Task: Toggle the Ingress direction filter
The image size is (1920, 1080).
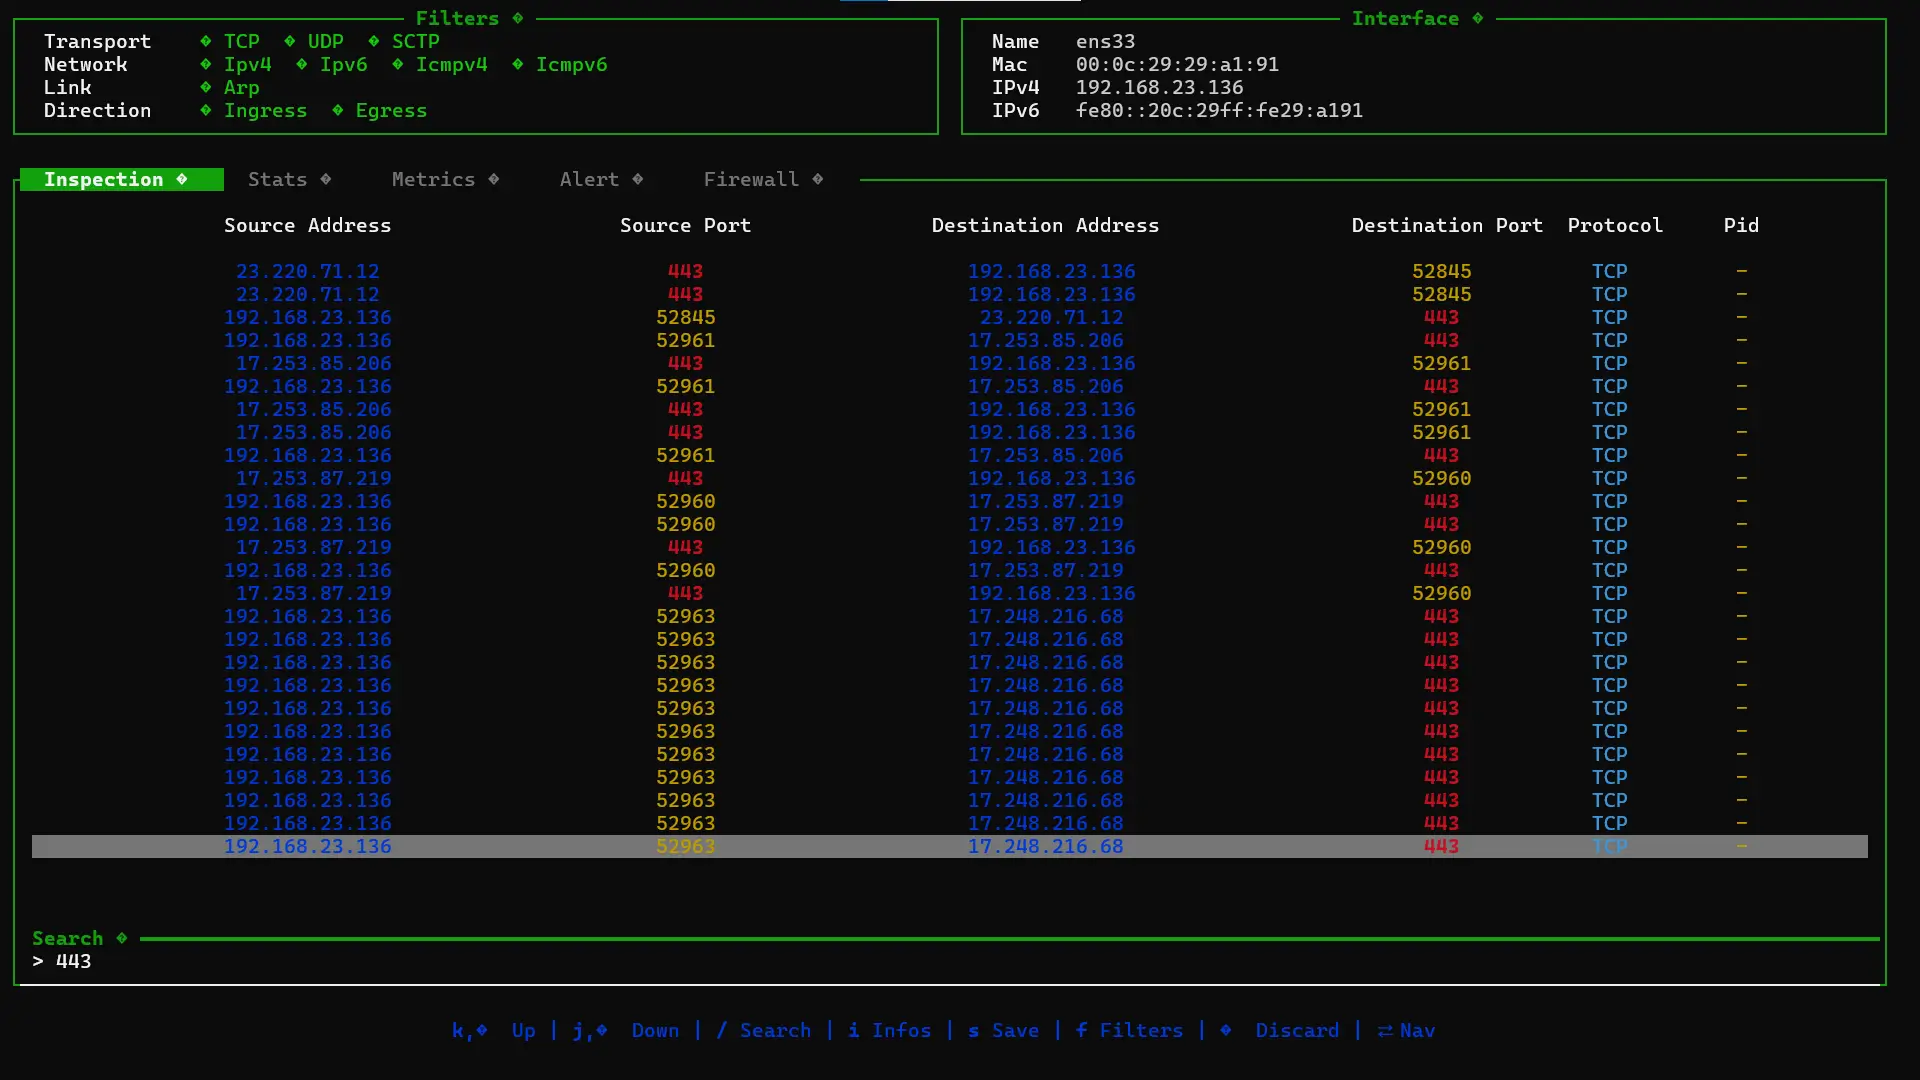Action: pyautogui.click(x=265, y=110)
